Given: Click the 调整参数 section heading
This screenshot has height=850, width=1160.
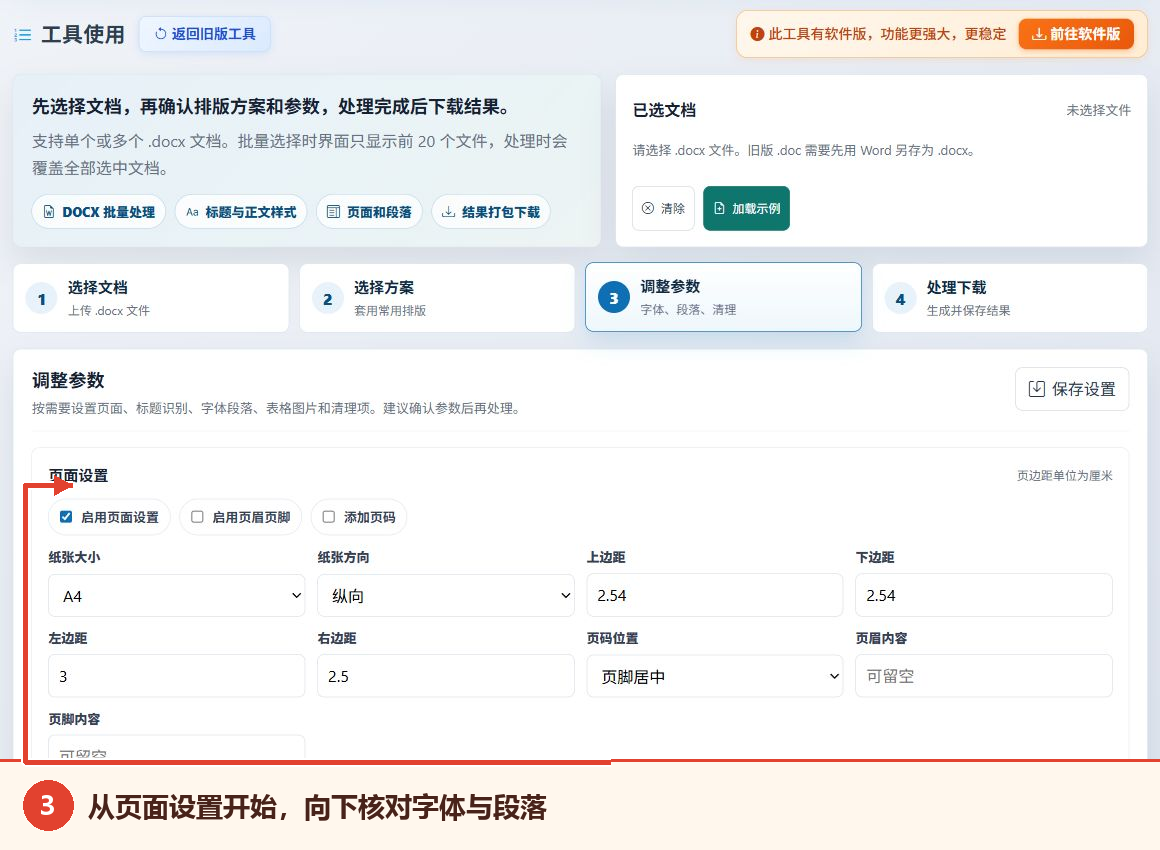Looking at the screenshot, I should pyautogui.click(x=68, y=380).
